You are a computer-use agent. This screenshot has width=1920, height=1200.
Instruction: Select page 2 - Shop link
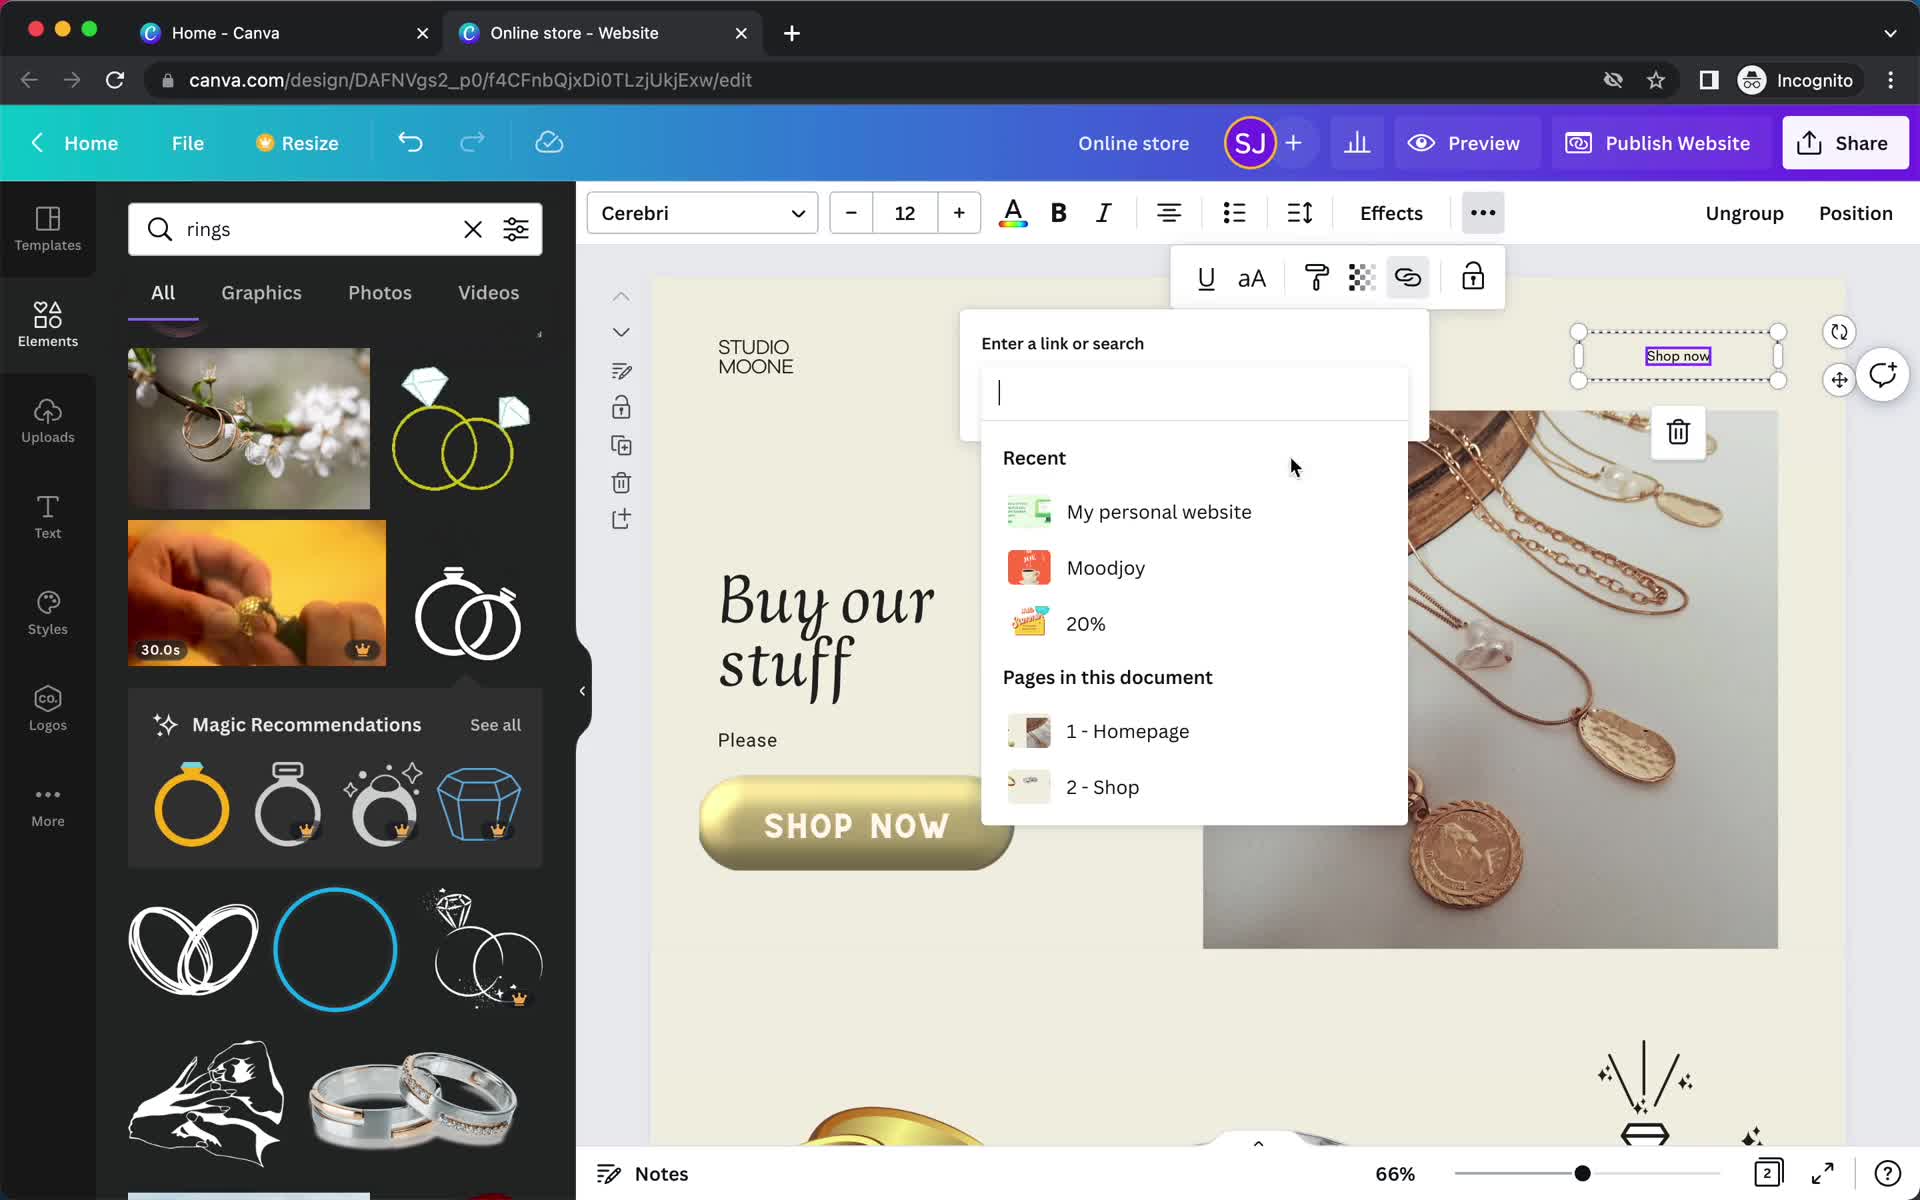pos(1102,785)
